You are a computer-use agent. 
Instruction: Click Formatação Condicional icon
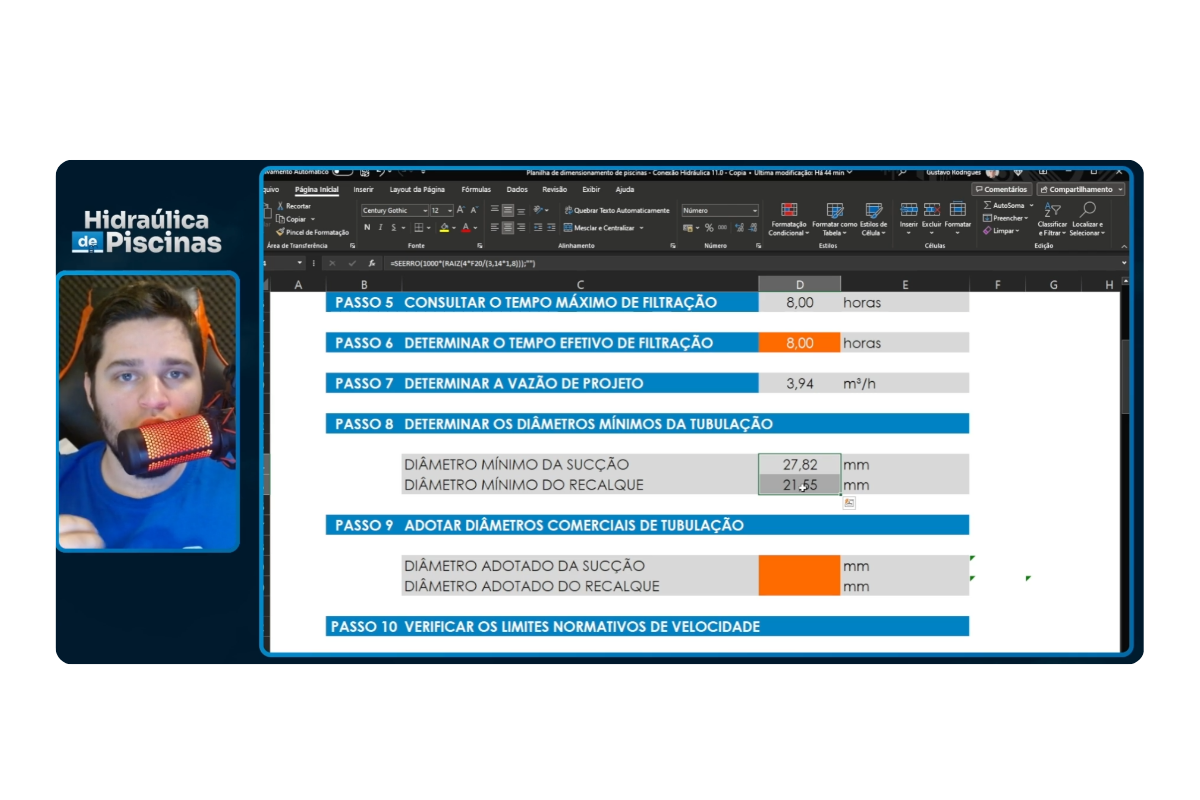789,210
